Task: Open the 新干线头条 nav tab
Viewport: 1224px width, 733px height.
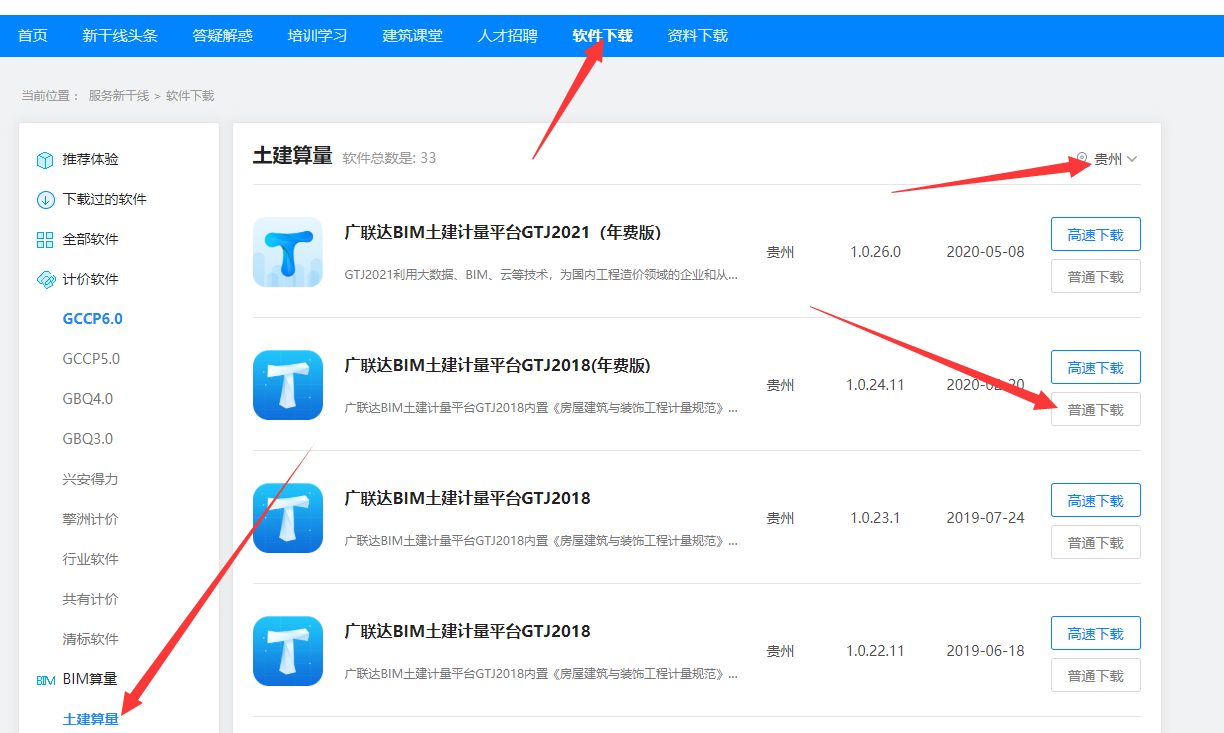Action: [120, 36]
